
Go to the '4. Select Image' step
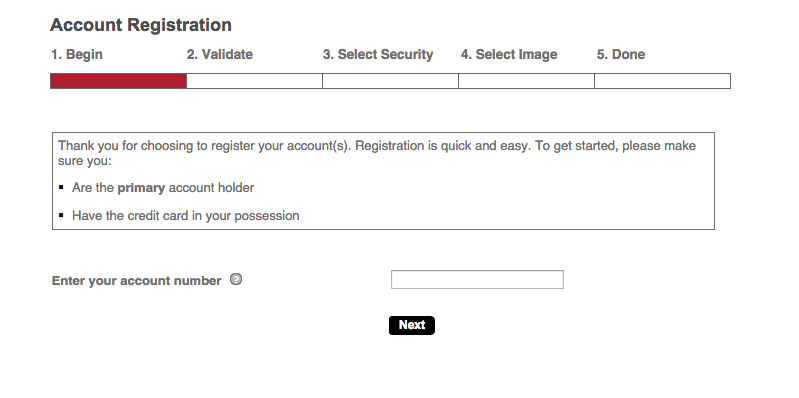coord(509,55)
